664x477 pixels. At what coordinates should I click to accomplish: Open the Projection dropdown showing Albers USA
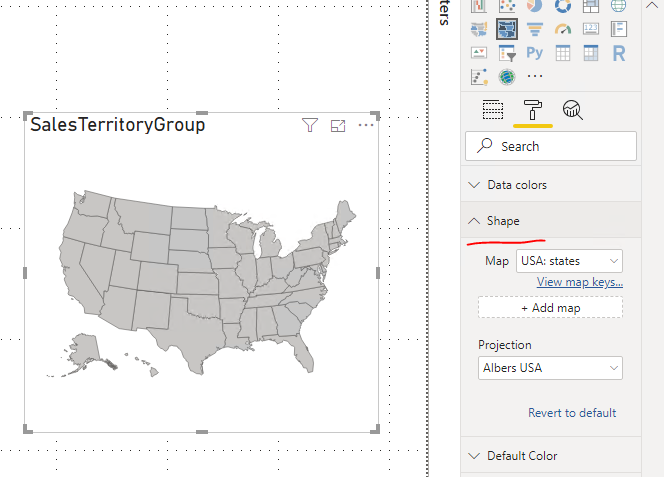(550, 368)
